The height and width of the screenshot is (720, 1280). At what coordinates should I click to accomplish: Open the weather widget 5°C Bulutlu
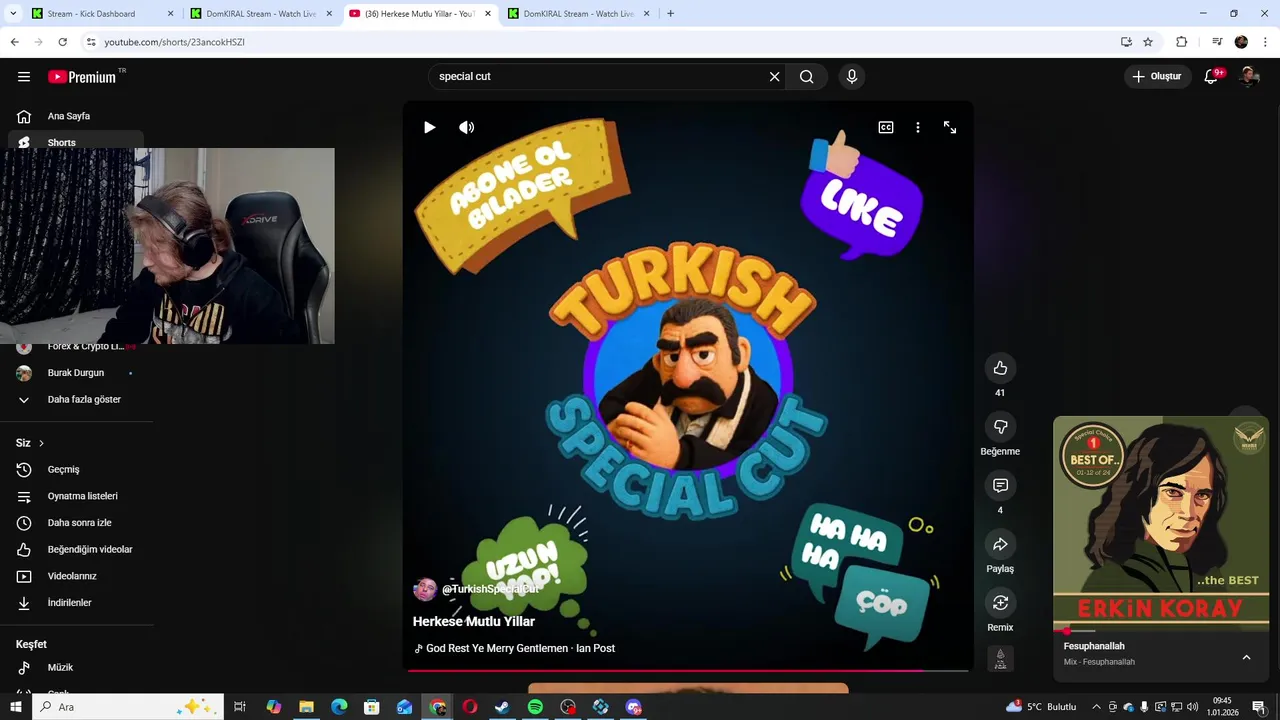[1041, 707]
